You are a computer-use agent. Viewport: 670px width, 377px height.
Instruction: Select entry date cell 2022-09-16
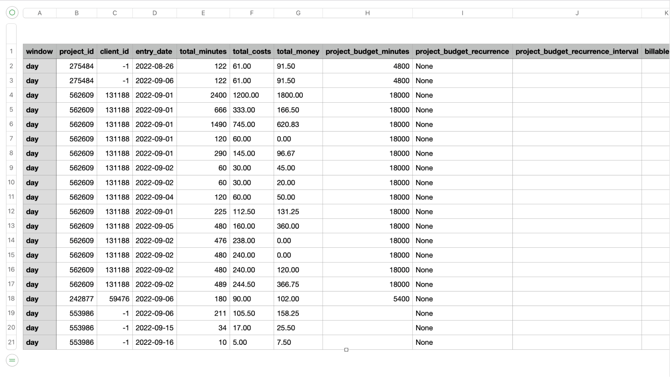click(x=154, y=342)
